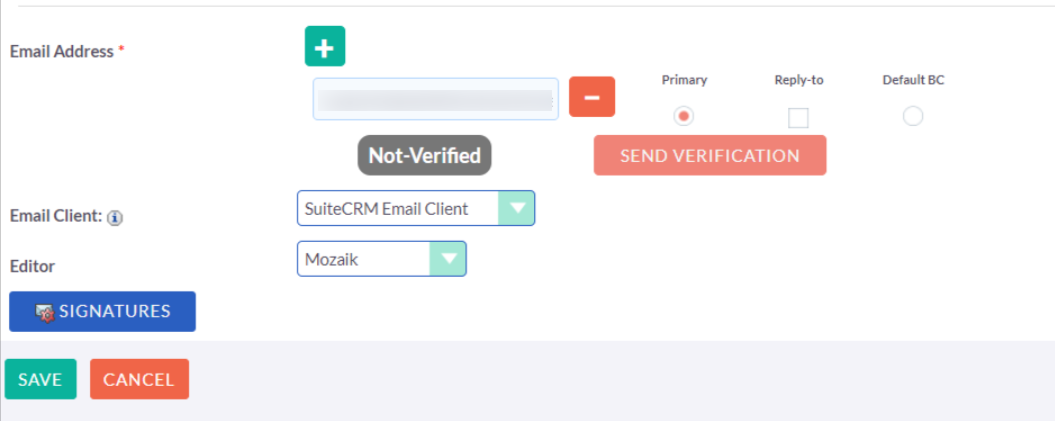Viewport: 1055px width, 421px height.
Task: Click the Email Client label text
Action: (55, 215)
